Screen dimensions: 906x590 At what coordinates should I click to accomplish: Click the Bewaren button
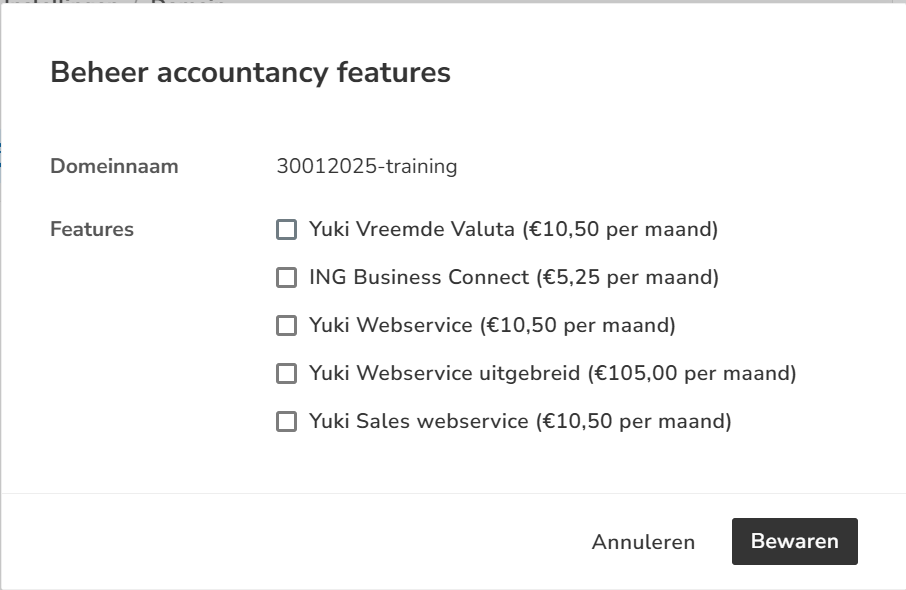pyautogui.click(x=794, y=541)
